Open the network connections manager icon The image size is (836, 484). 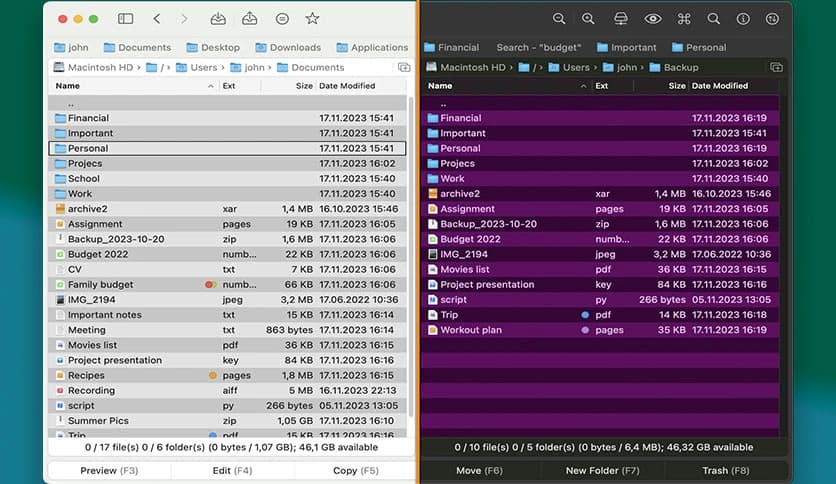[x=620, y=19]
